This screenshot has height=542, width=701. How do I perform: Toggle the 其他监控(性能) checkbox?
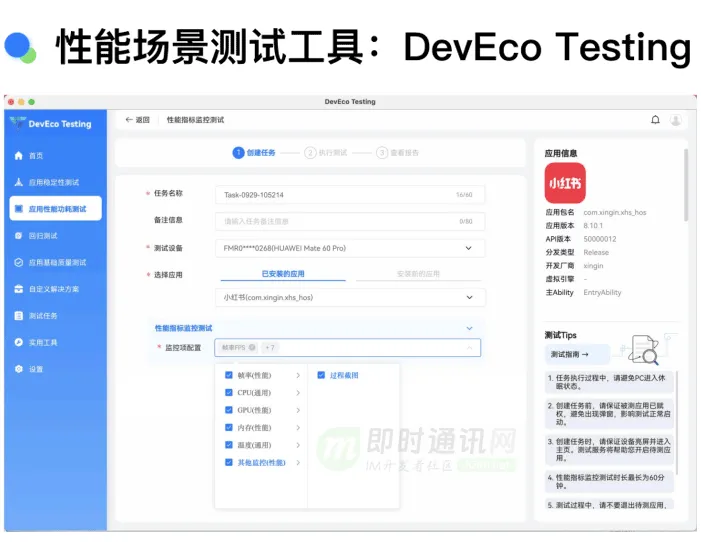[x=229, y=462]
